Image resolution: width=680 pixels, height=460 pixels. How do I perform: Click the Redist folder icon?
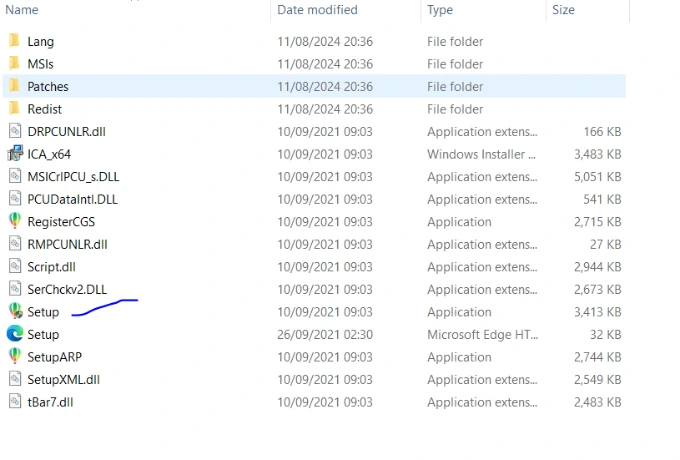(14, 108)
